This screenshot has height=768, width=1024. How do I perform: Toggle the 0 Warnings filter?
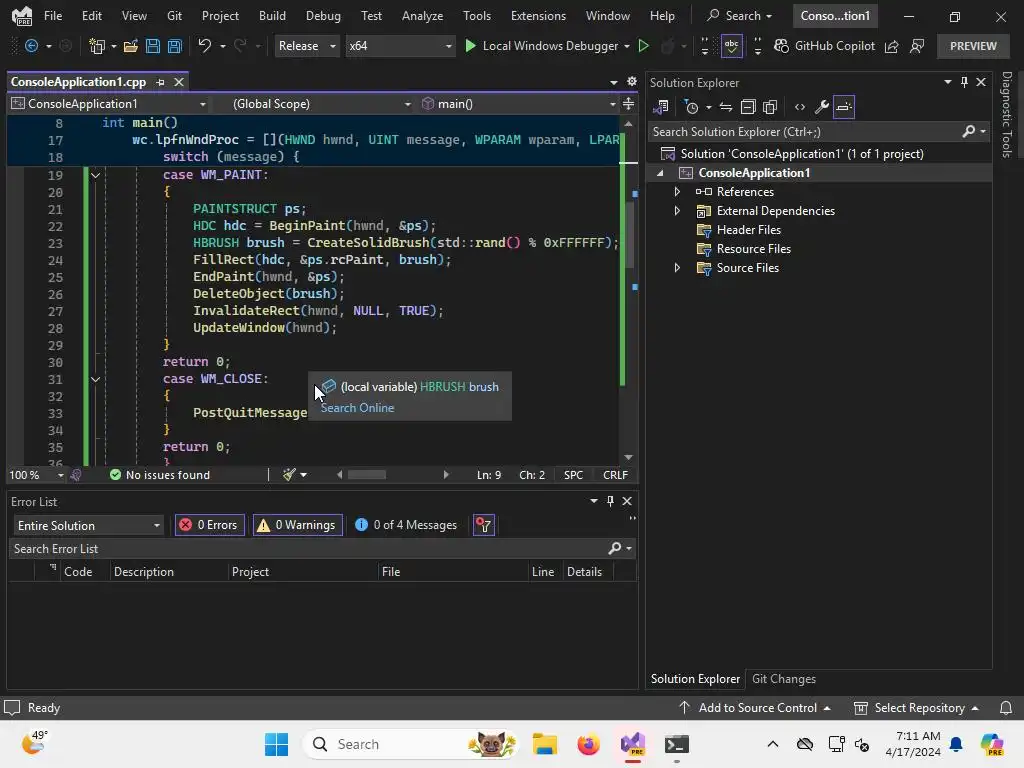tap(298, 525)
